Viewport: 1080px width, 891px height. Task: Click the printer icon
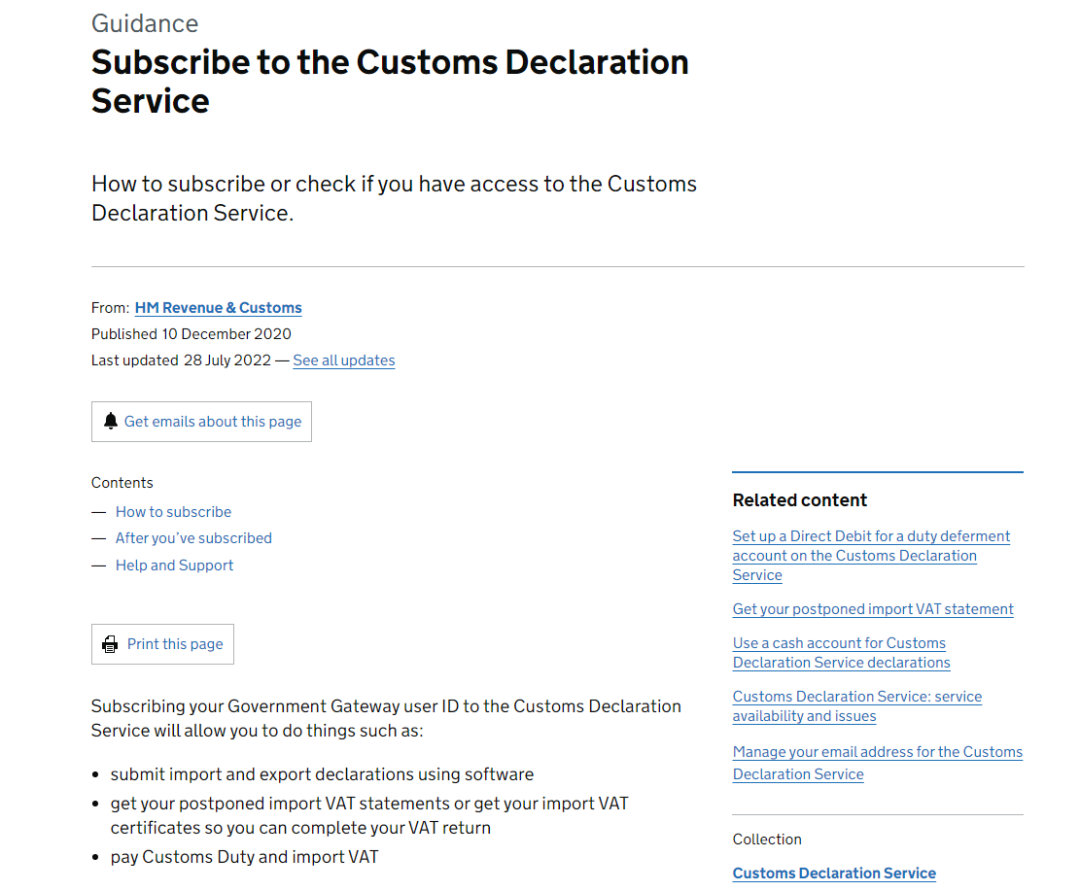[111, 645]
